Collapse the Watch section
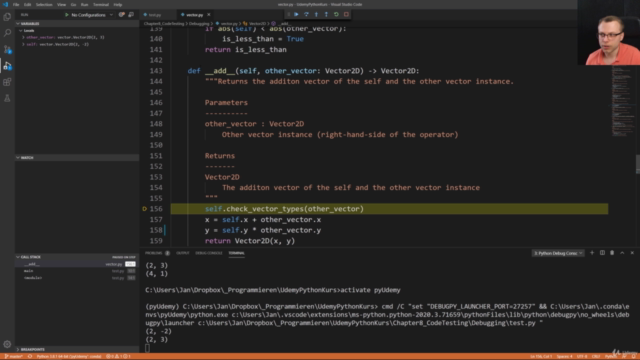 pyautogui.click(x=78, y=158)
